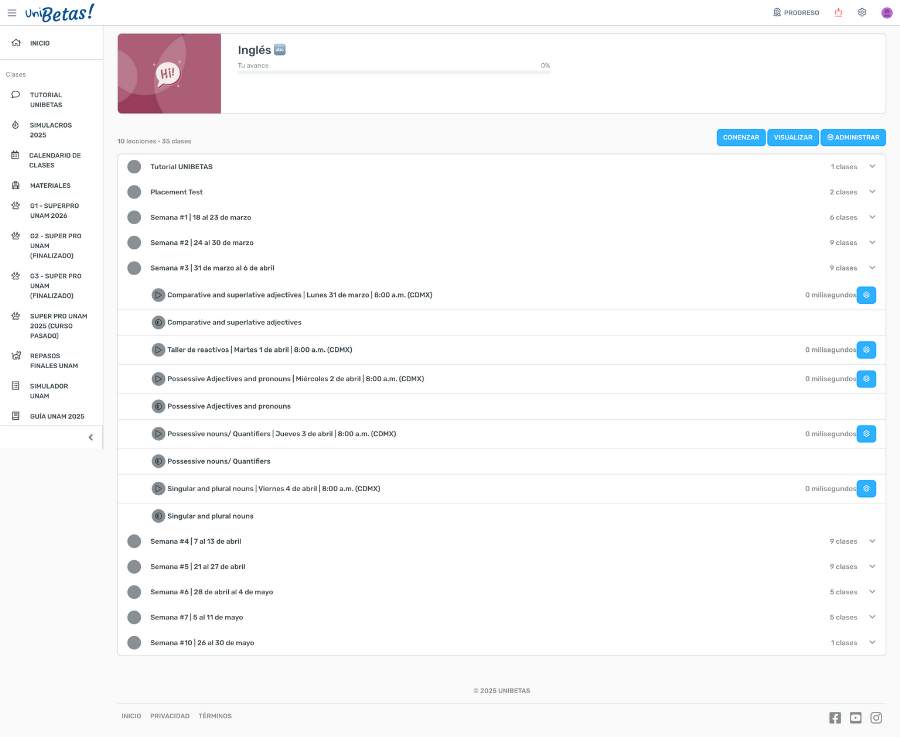
Task: Expand the Semana #2 lesson chevron
Action: click(x=872, y=243)
